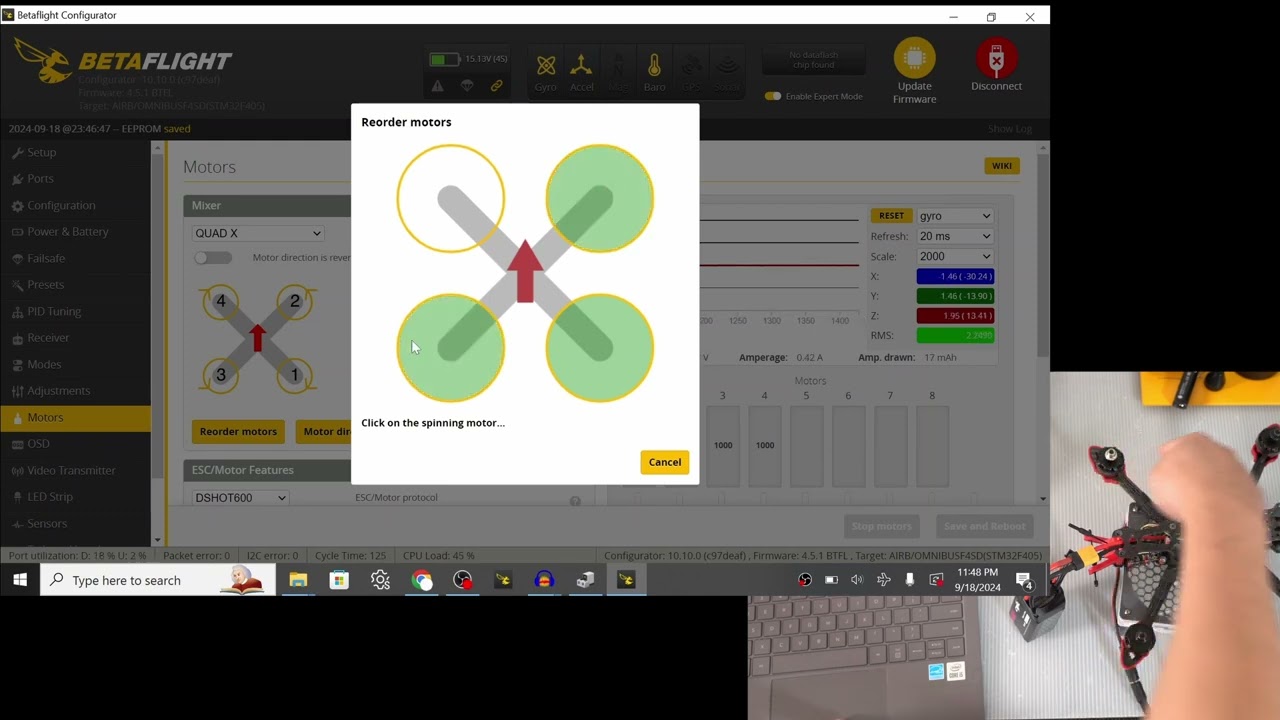The image size is (1280, 720).
Task: Select the top-left motor circle in dialog
Action: point(451,199)
